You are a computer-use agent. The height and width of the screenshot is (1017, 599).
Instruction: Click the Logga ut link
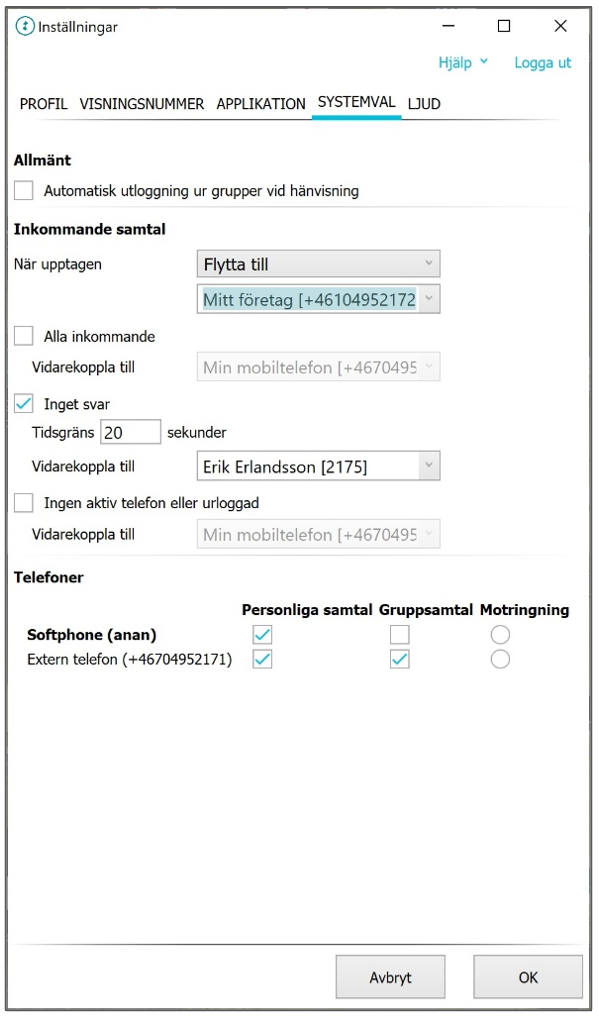[x=543, y=63]
